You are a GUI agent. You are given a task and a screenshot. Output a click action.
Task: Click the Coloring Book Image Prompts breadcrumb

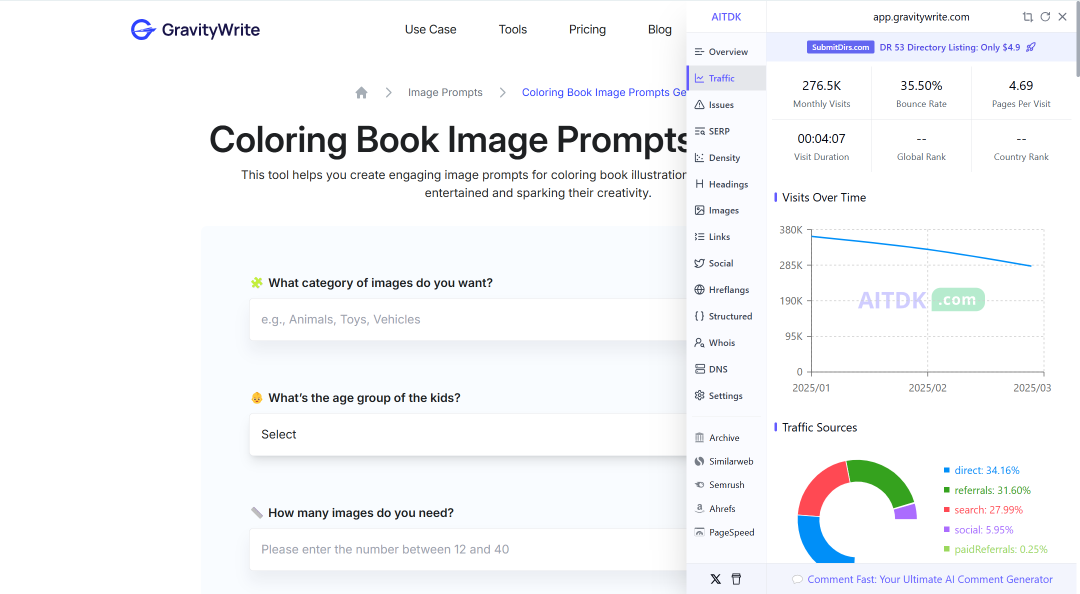604,92
